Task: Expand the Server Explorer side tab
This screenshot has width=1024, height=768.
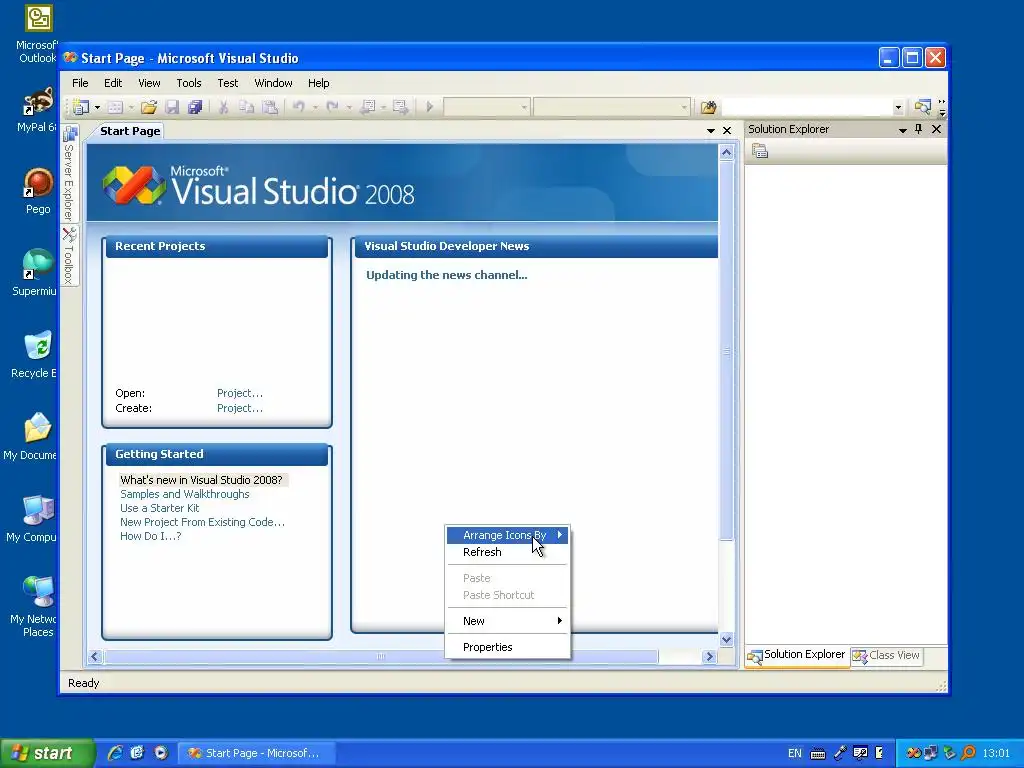Action: (x=69, y=173)
